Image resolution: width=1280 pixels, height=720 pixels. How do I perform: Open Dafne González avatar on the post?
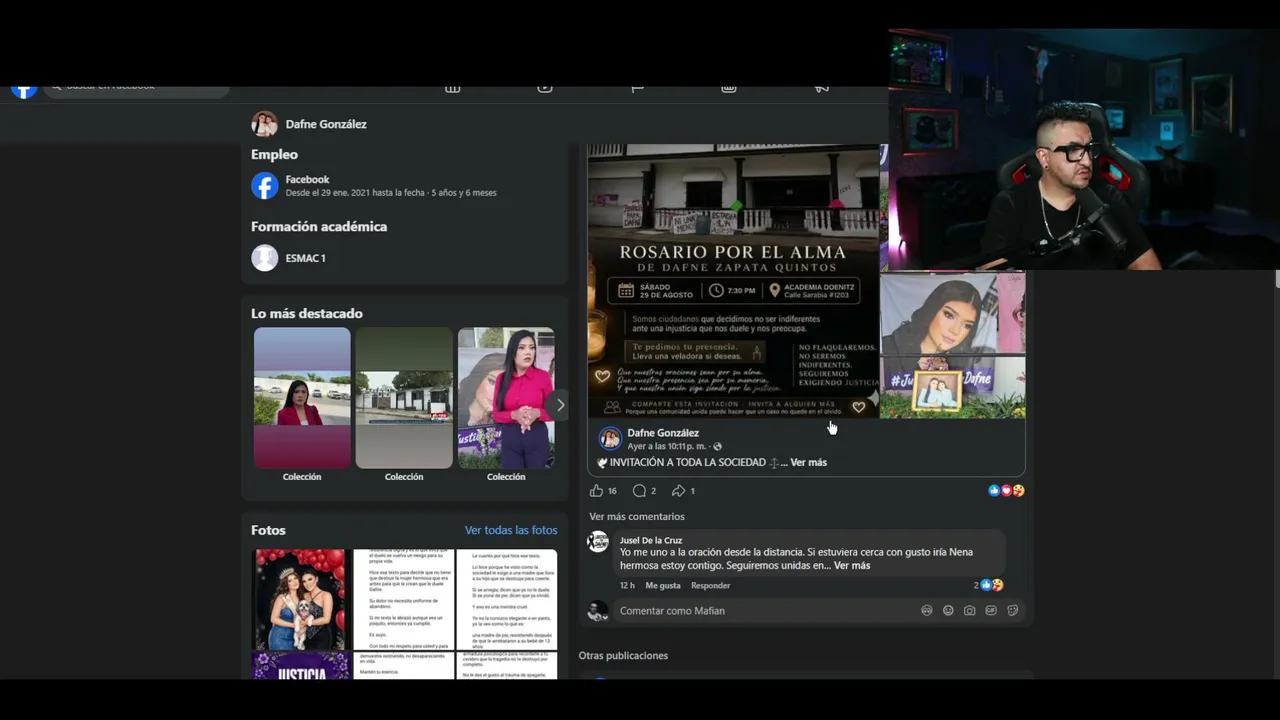point(610,439)
